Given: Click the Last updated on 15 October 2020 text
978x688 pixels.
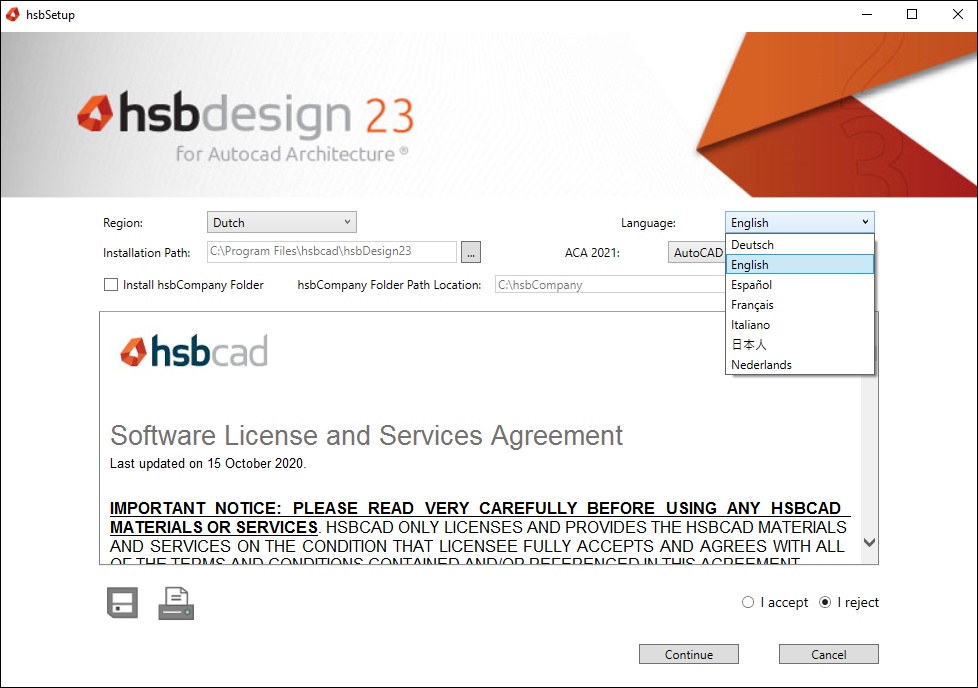Looking at the screenshot, I should click(208, 463).
